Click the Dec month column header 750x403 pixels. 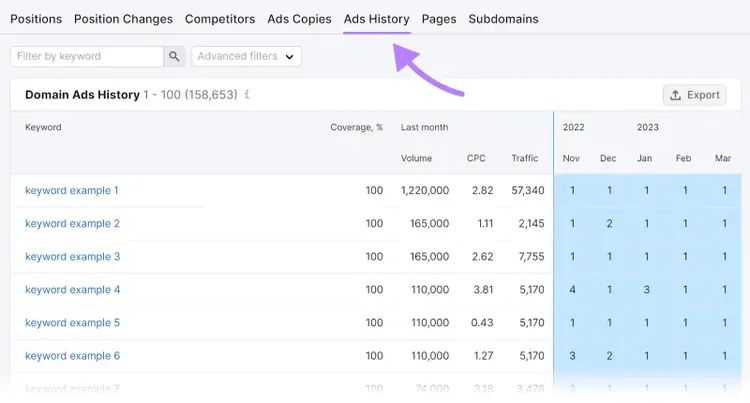pyautogui.click(x=608, y=158)
